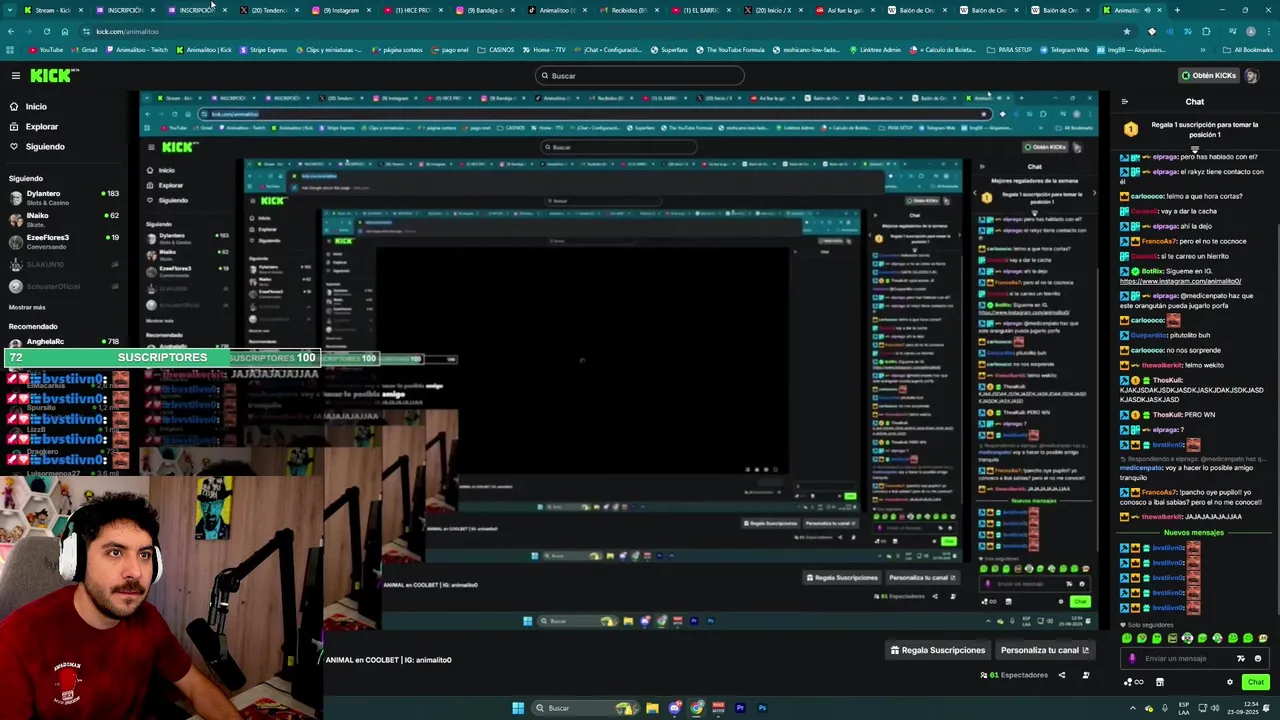Image resolution: width=1280 pixels, height=720 pixels.
Task: Open the Gmail bookmark
Action: [x=86, y=50]
